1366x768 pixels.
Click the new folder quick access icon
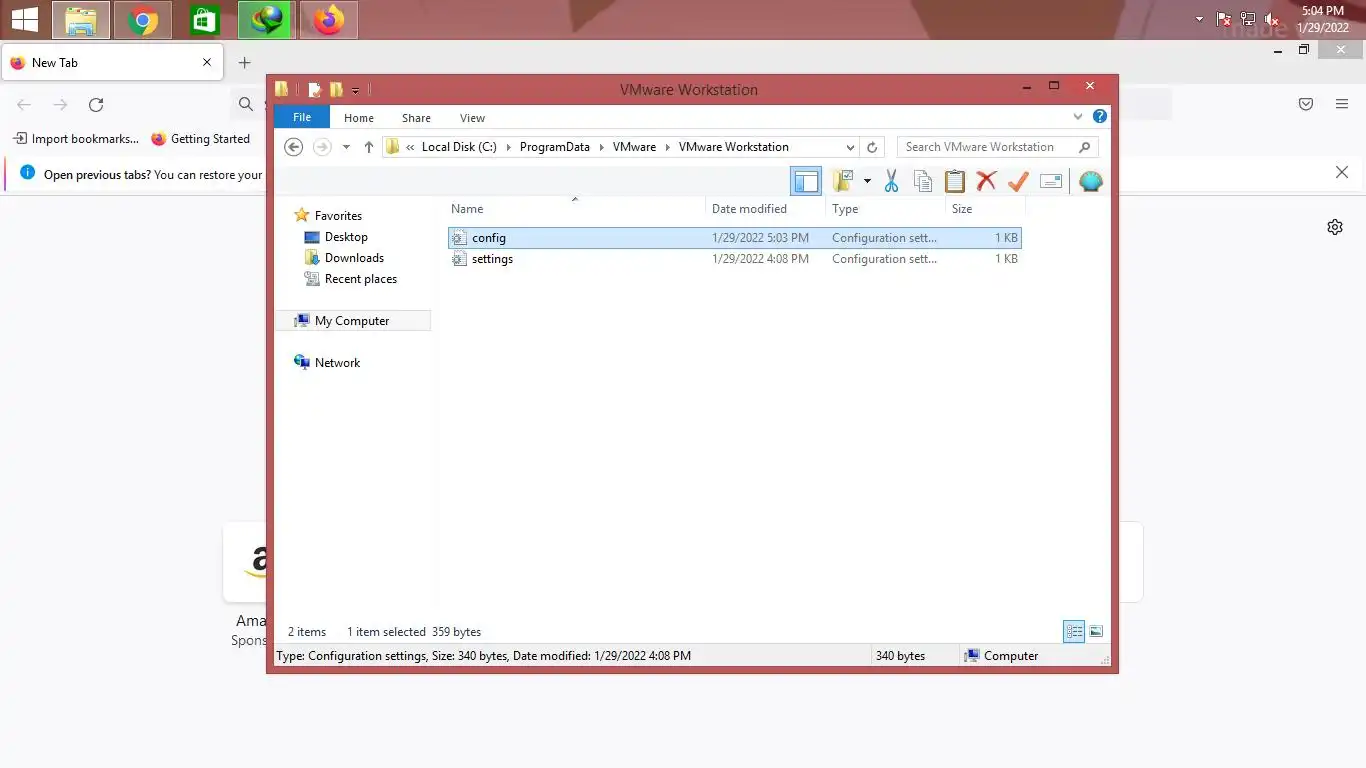coord(337,90)
